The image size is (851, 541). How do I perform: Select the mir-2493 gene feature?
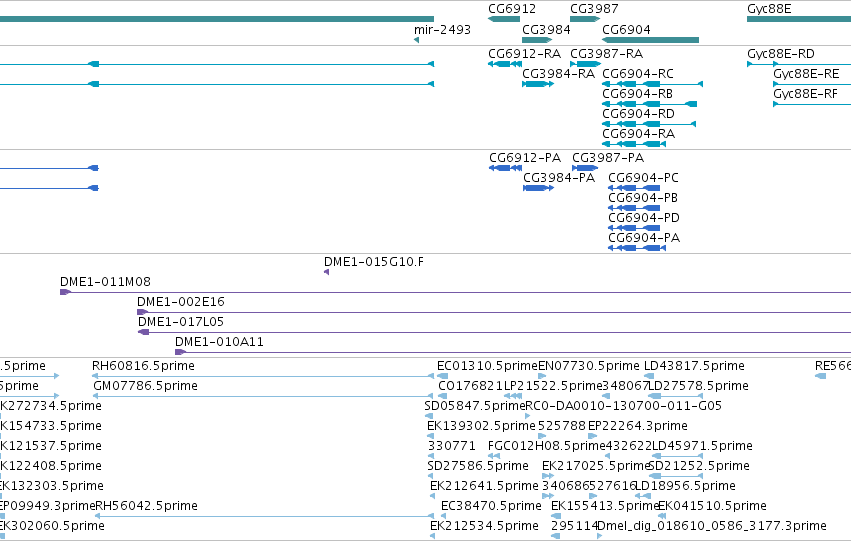[416, 40]
